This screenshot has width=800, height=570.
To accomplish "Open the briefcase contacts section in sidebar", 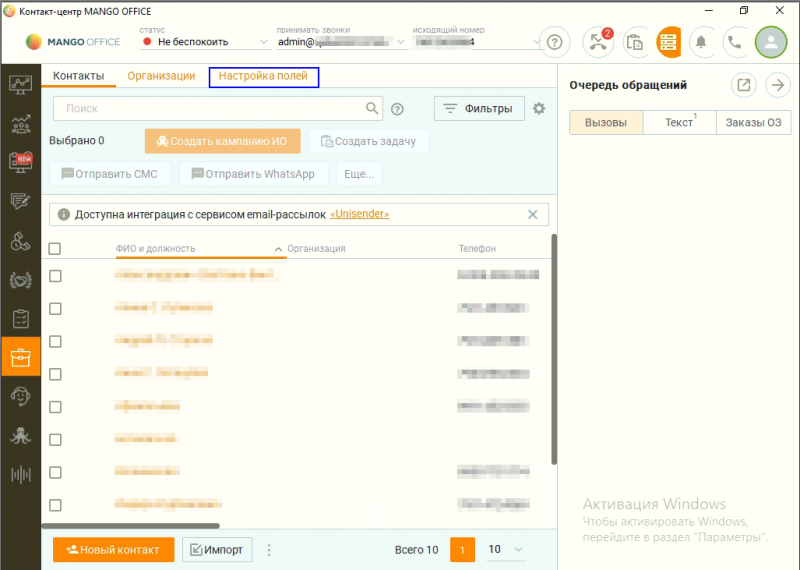I will 20,357.
